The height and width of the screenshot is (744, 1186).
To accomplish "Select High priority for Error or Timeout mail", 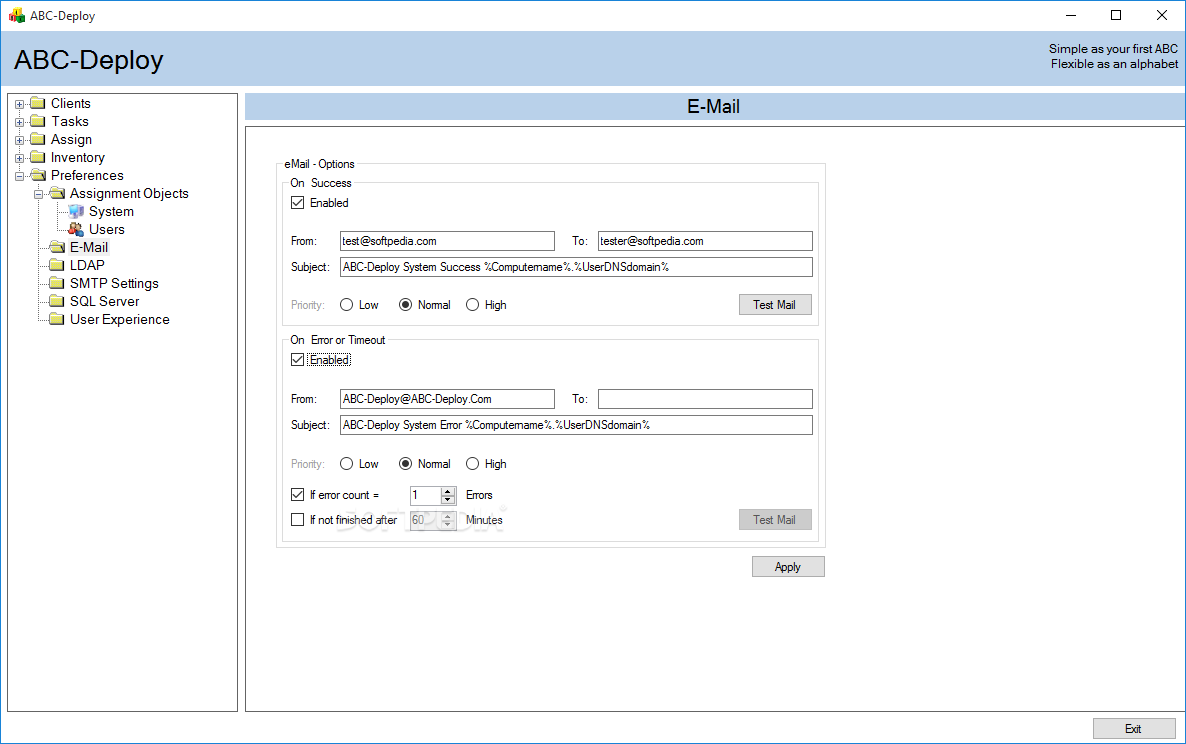I will point(472,463).
